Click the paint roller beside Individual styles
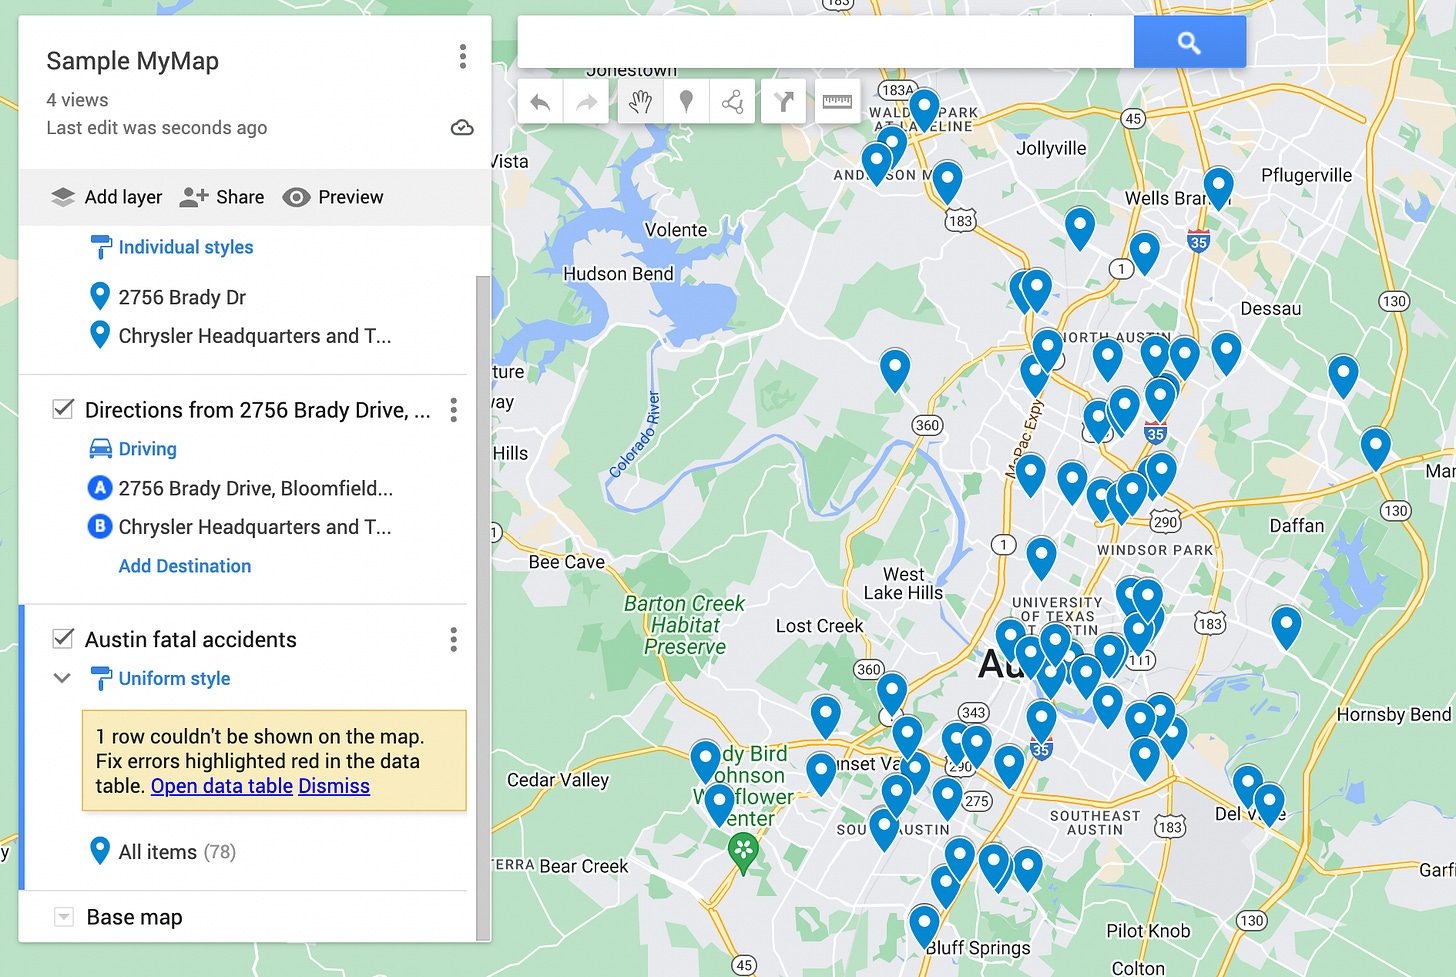Screen dimensions: 1456x977 [101, 247]
